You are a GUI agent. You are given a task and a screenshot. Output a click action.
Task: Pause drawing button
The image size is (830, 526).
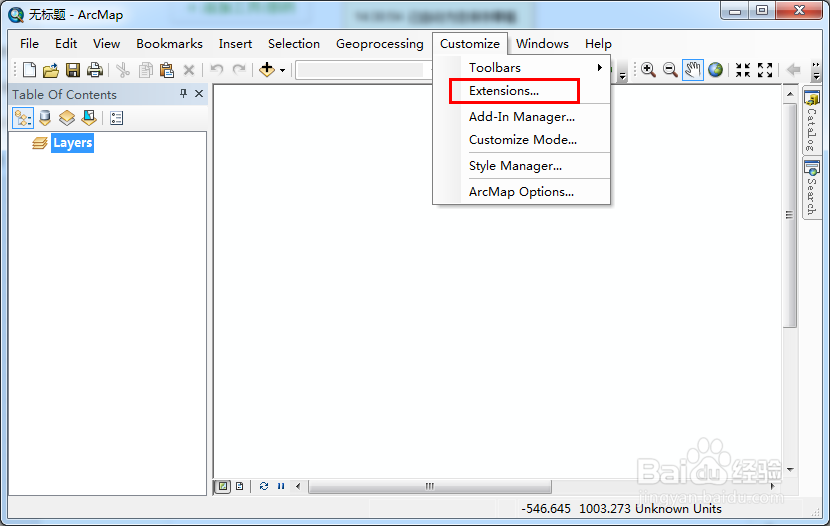pyautogui.click(x=281, y=486)
